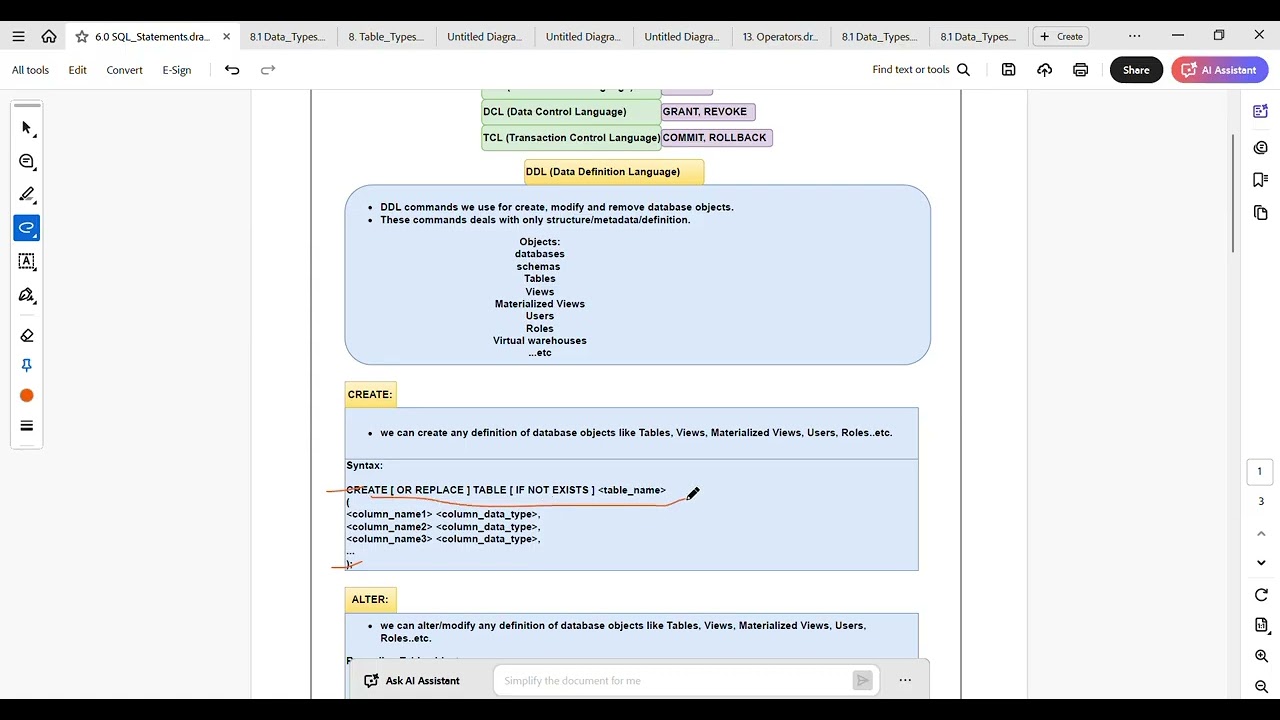1280x720 pixels.
Task: Go to Acrobat Home
Action: point(49,36)
